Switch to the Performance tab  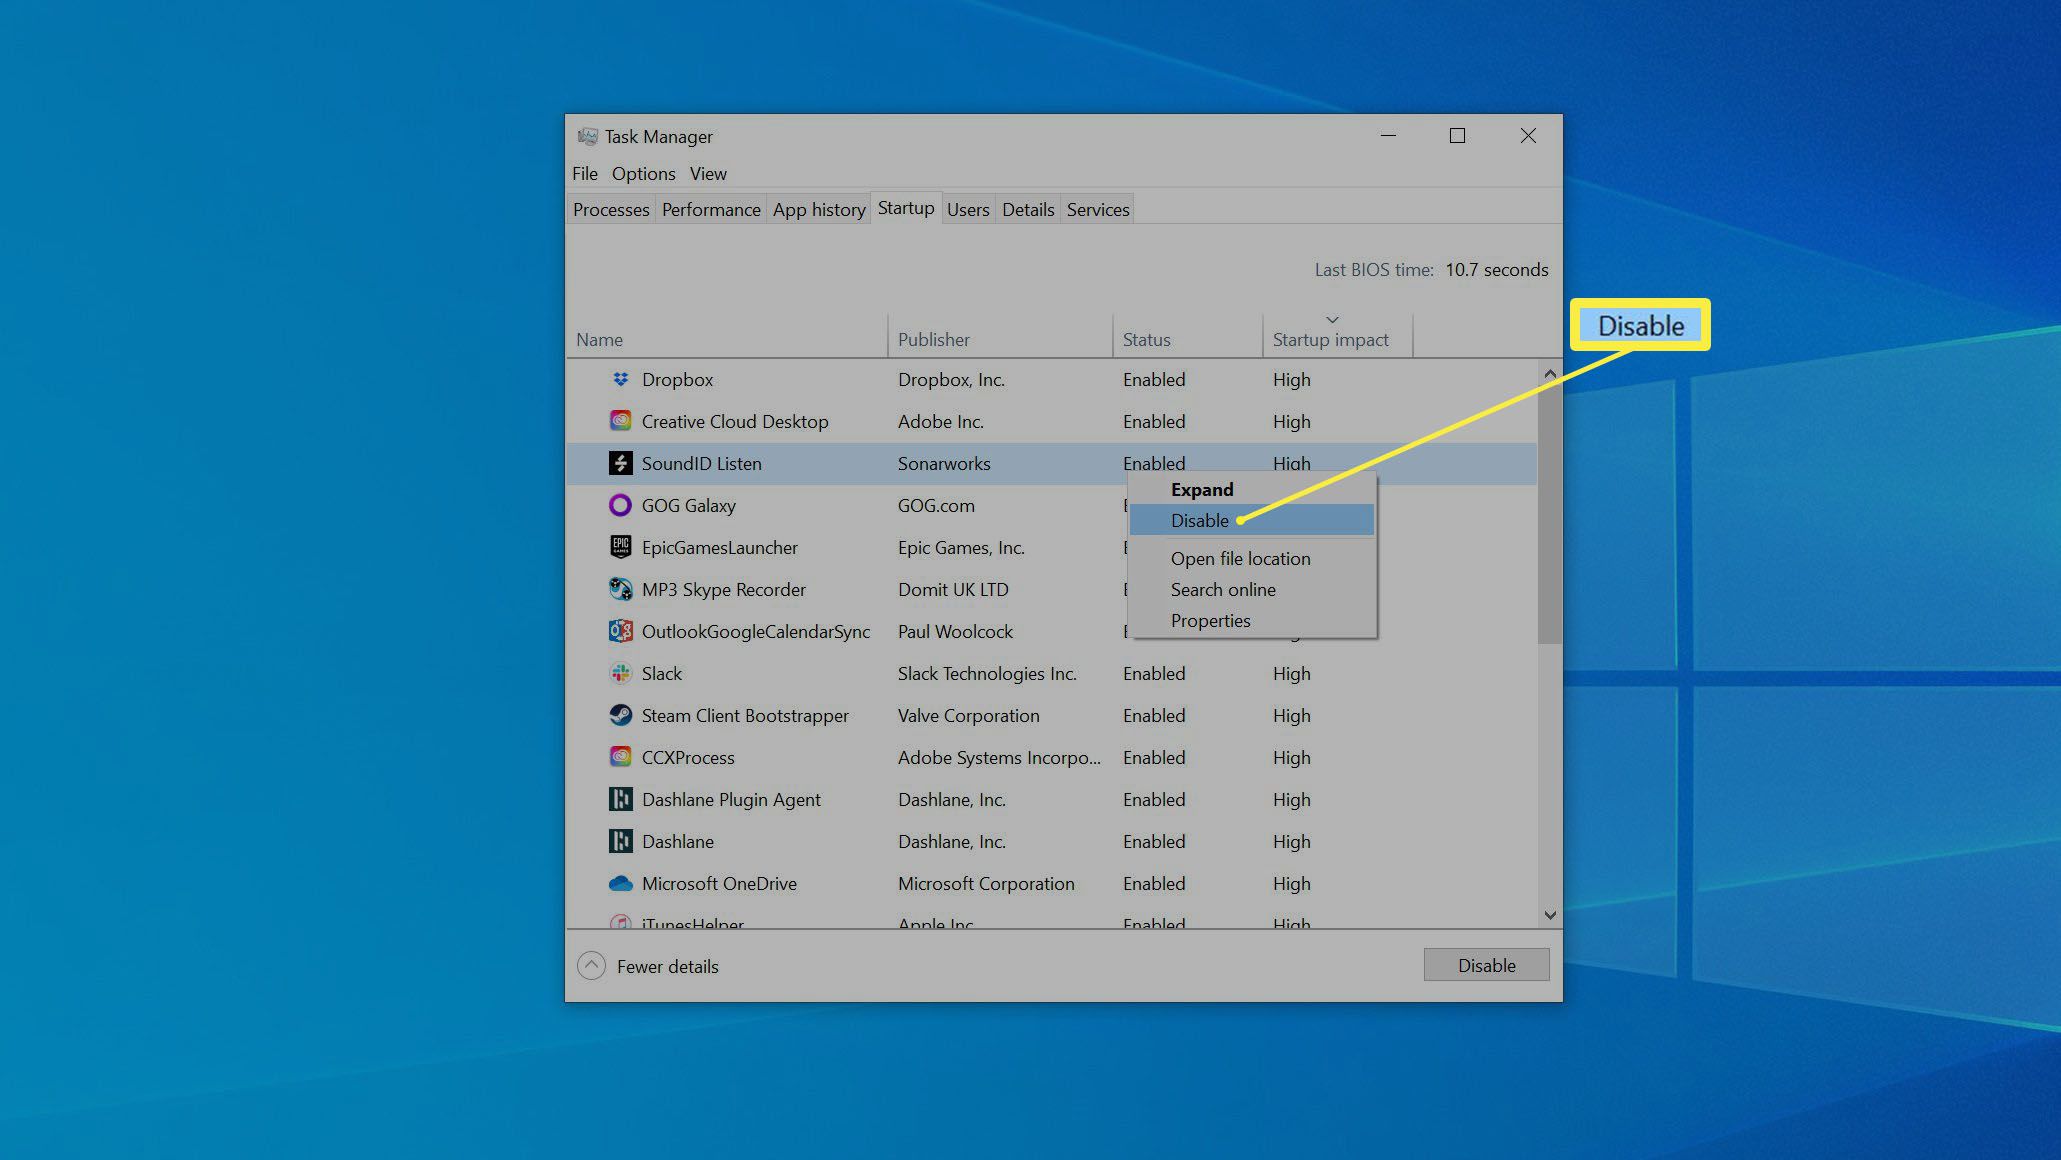pos(709,210)
